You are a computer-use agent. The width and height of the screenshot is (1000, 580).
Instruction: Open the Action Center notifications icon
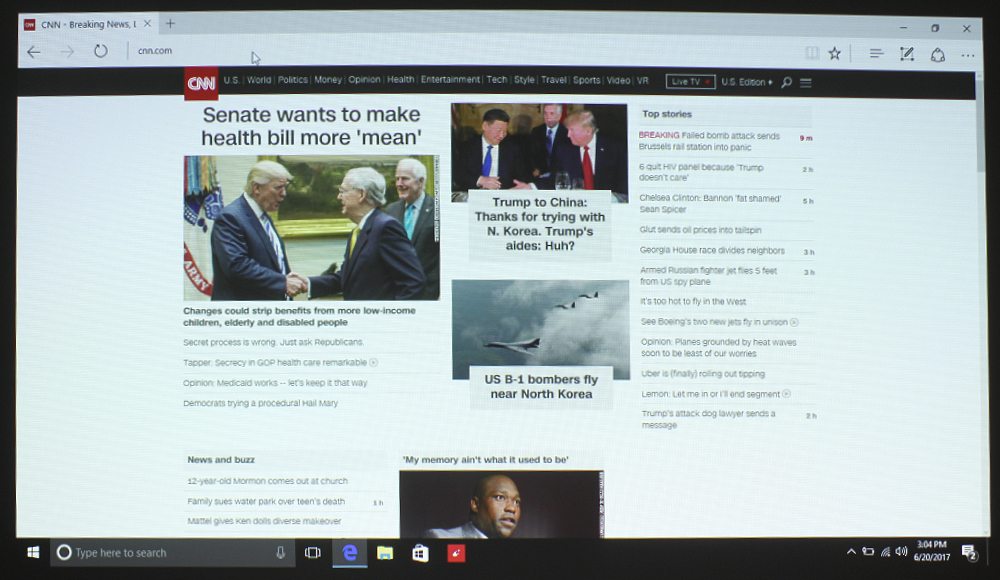click(x=969, y=553)
